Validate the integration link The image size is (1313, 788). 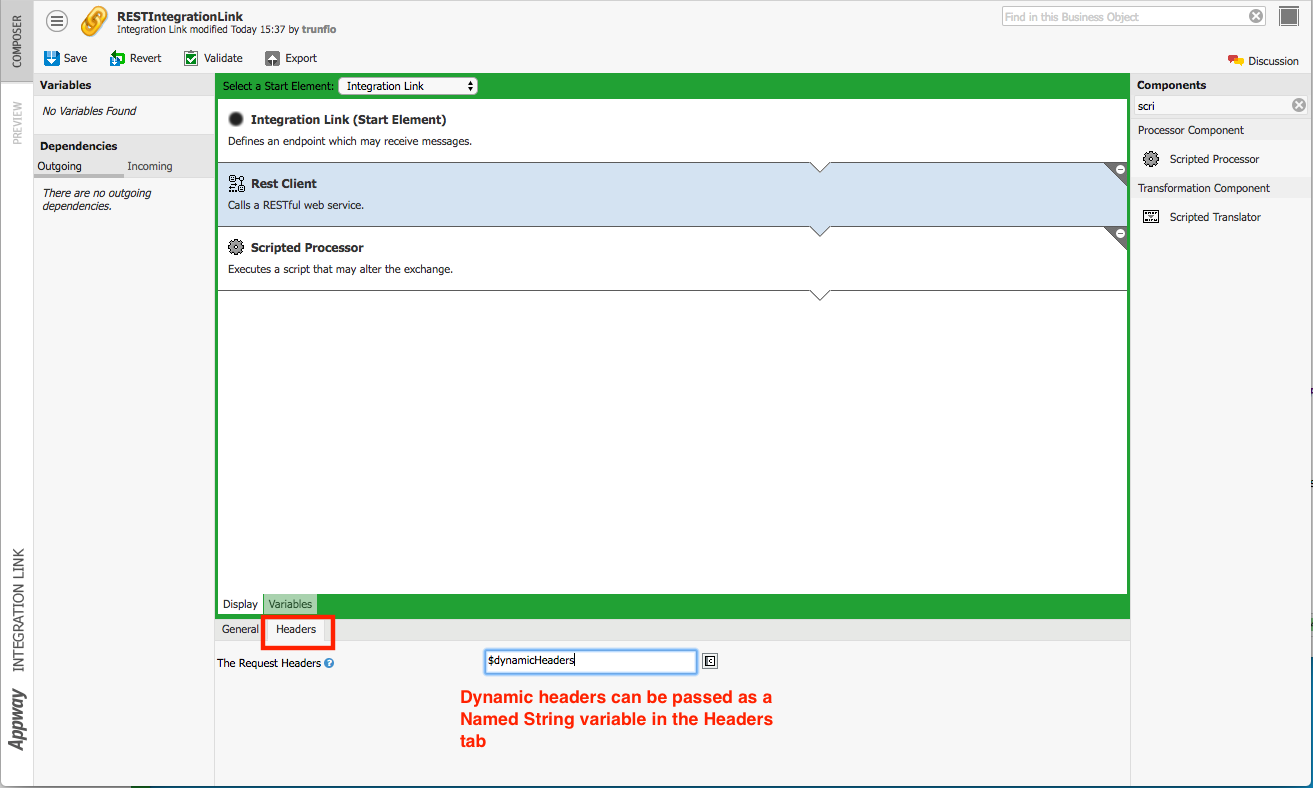pyautogui.click(x=213, y=58)
